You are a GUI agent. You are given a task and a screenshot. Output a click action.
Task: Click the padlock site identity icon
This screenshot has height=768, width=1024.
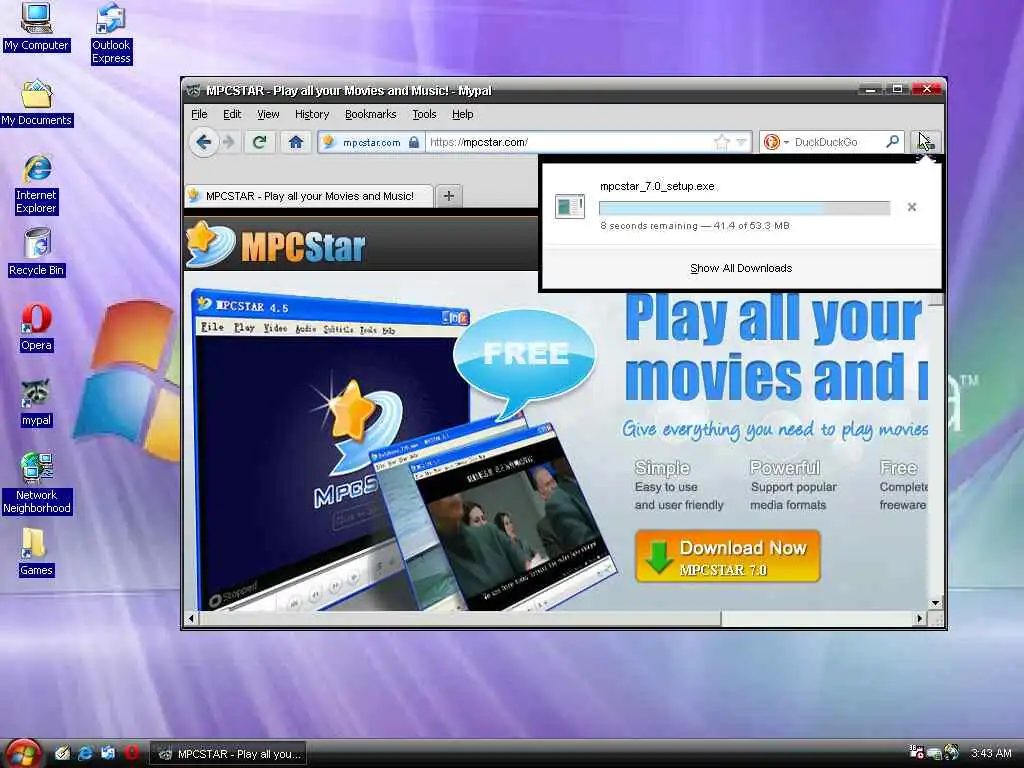pos(413,142)
